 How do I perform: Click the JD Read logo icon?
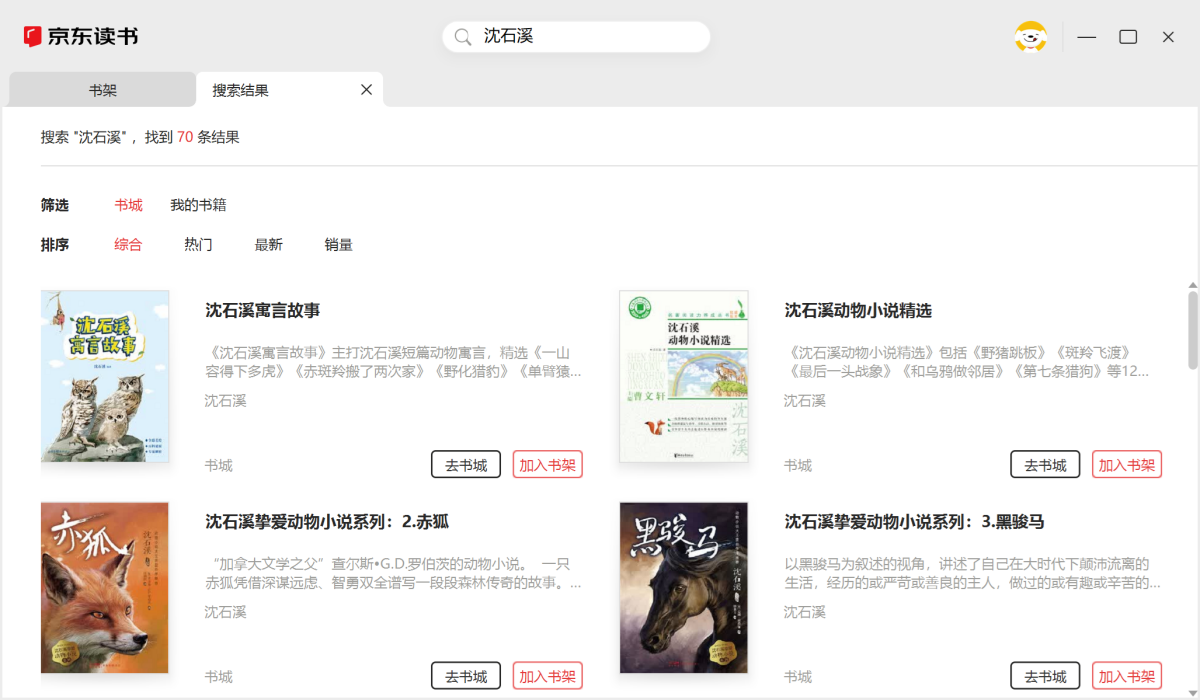[x=33, y=37]
